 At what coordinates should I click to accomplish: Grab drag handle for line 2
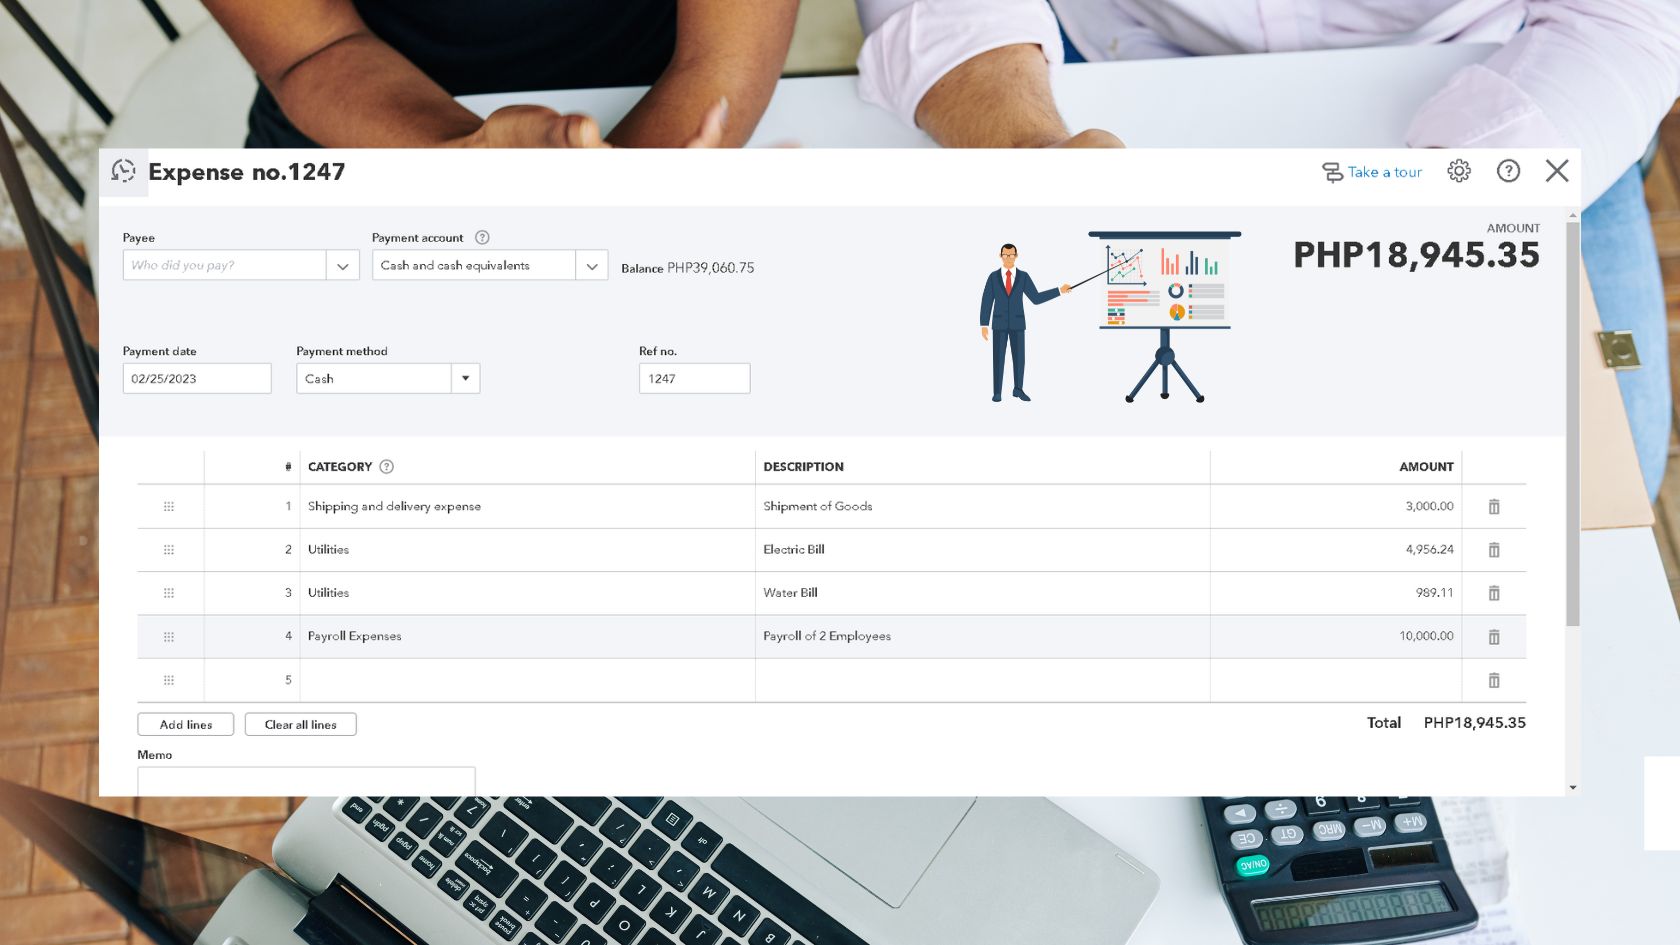coord(169,550)
